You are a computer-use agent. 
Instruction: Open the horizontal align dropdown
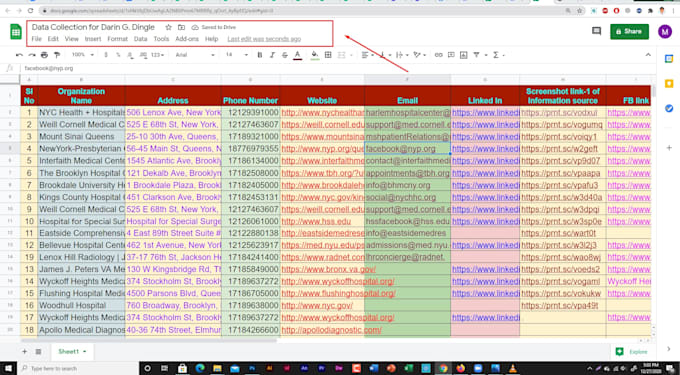pyautogui.click(x=368, y=55)
